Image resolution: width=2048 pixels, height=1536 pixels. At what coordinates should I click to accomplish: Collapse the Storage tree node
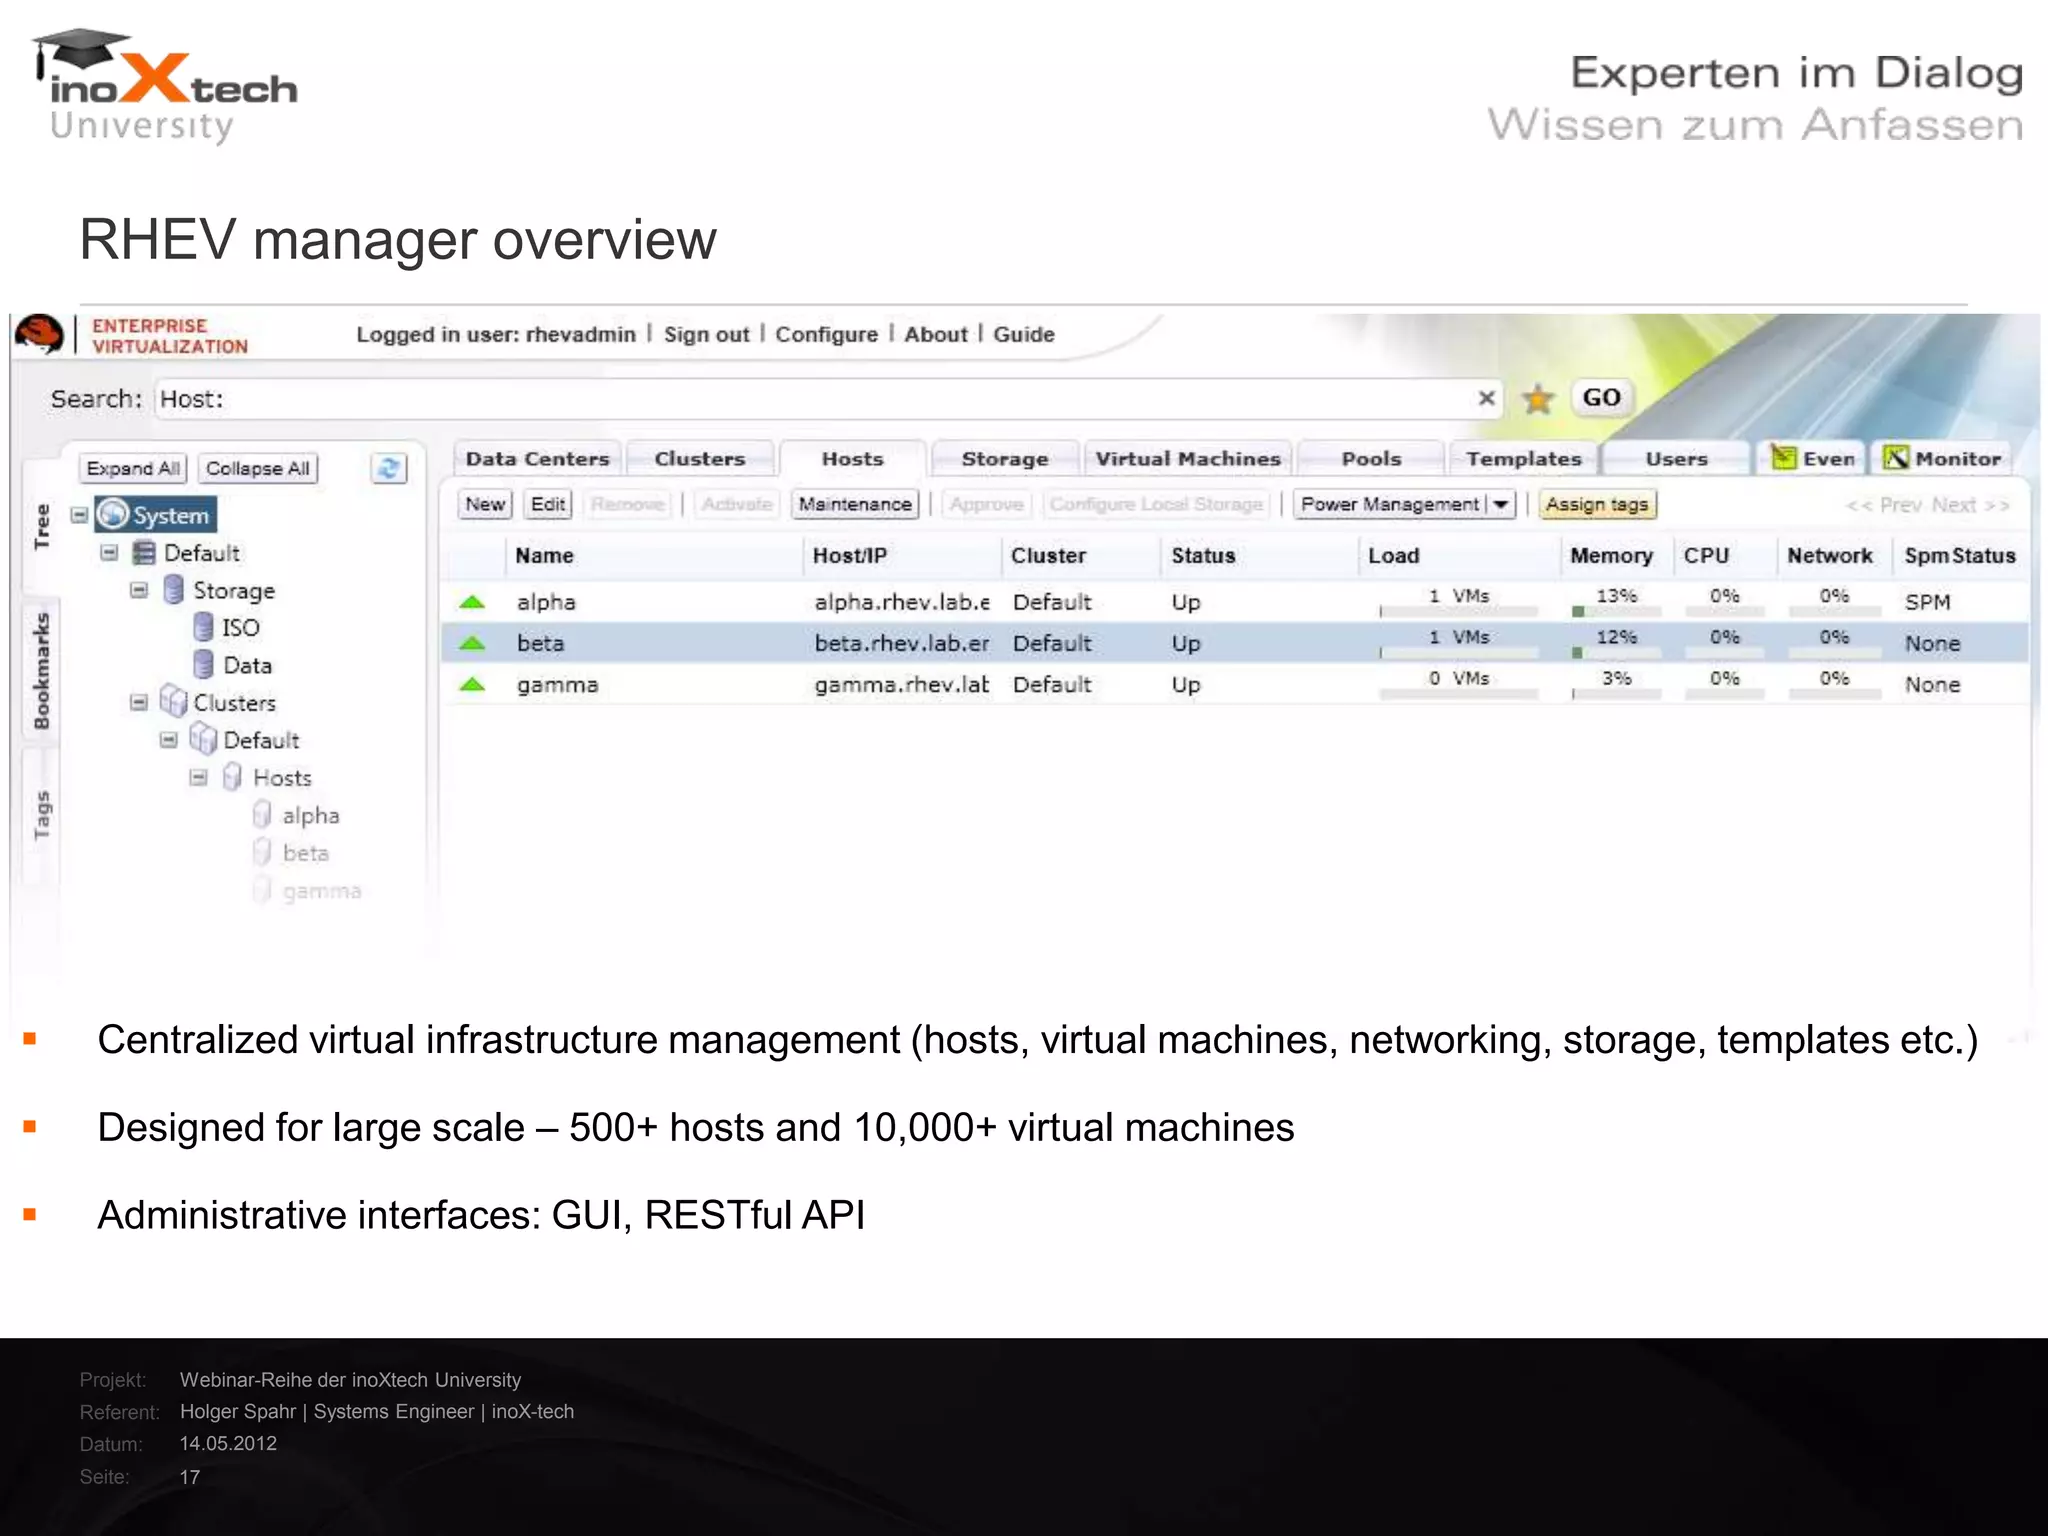pos(139,590)
